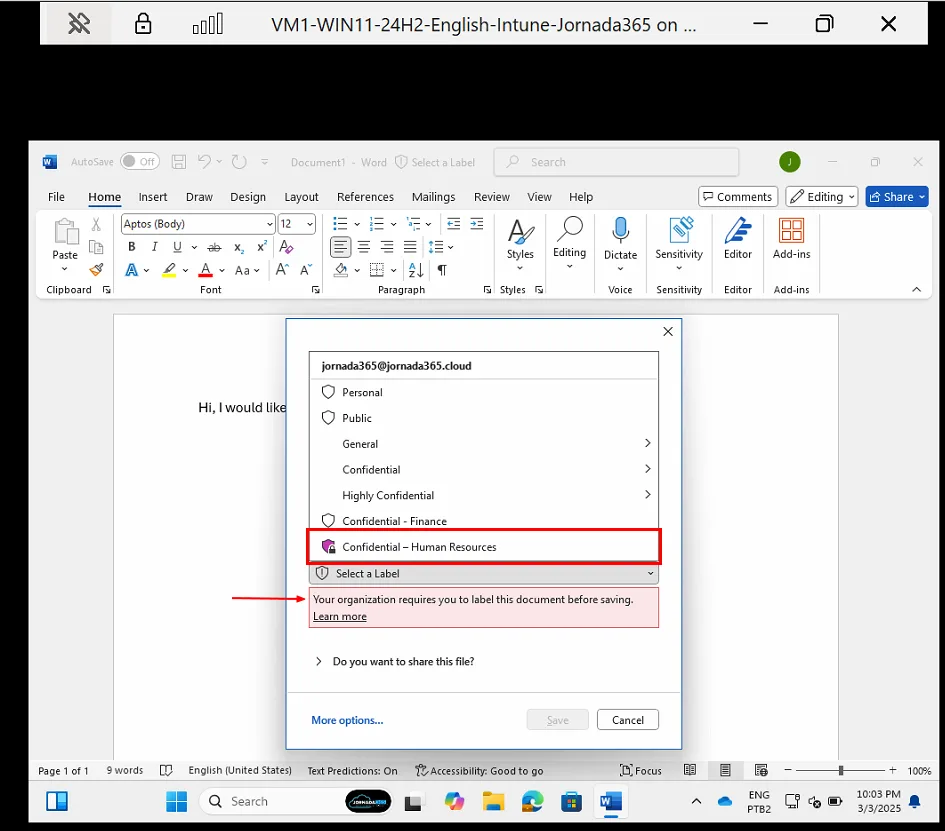This screenshot has height=831, width=945.
Task: Open Word from the taskbar
Action: (x=611, y=801)
